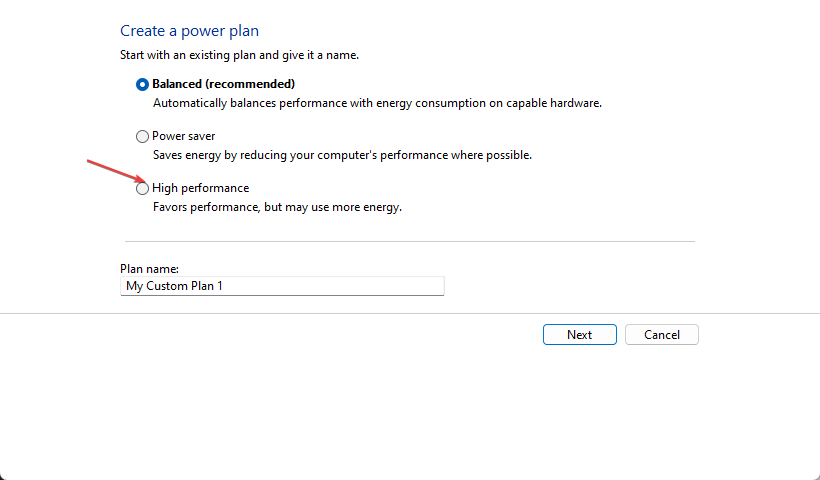Click the divider line above Next button
This screenshot has height=480, width=820.
point(409,313)
